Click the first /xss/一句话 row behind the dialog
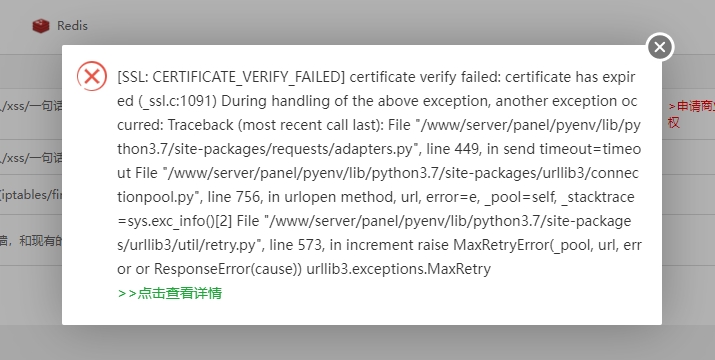 pos(31,106)
